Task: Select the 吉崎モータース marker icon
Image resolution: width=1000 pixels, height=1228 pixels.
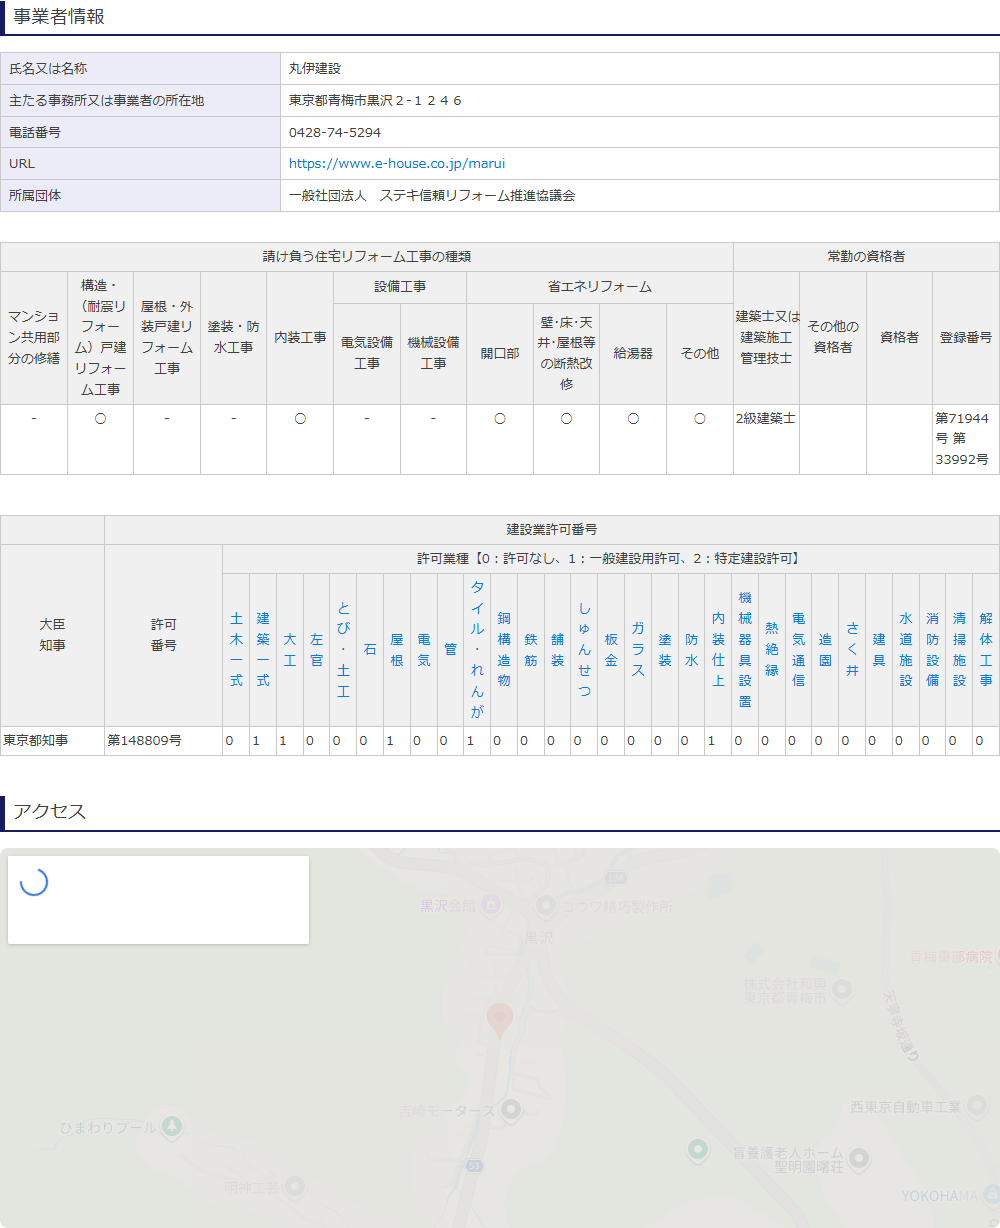Action: coord(511,1109)
